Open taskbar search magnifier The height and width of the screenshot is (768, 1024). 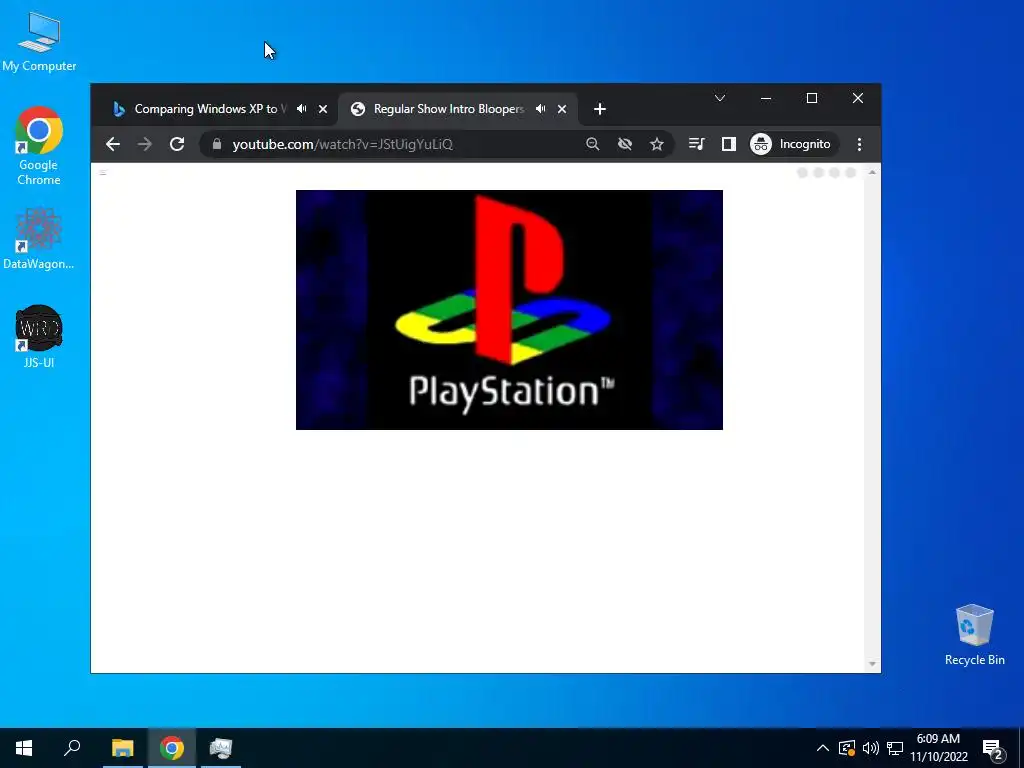72,748
